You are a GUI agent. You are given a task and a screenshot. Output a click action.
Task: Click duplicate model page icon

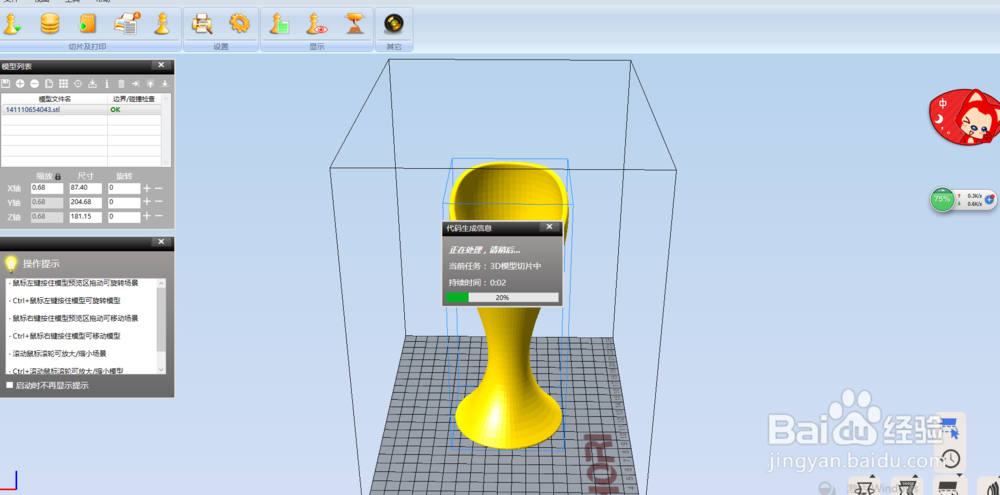[49, 84]
